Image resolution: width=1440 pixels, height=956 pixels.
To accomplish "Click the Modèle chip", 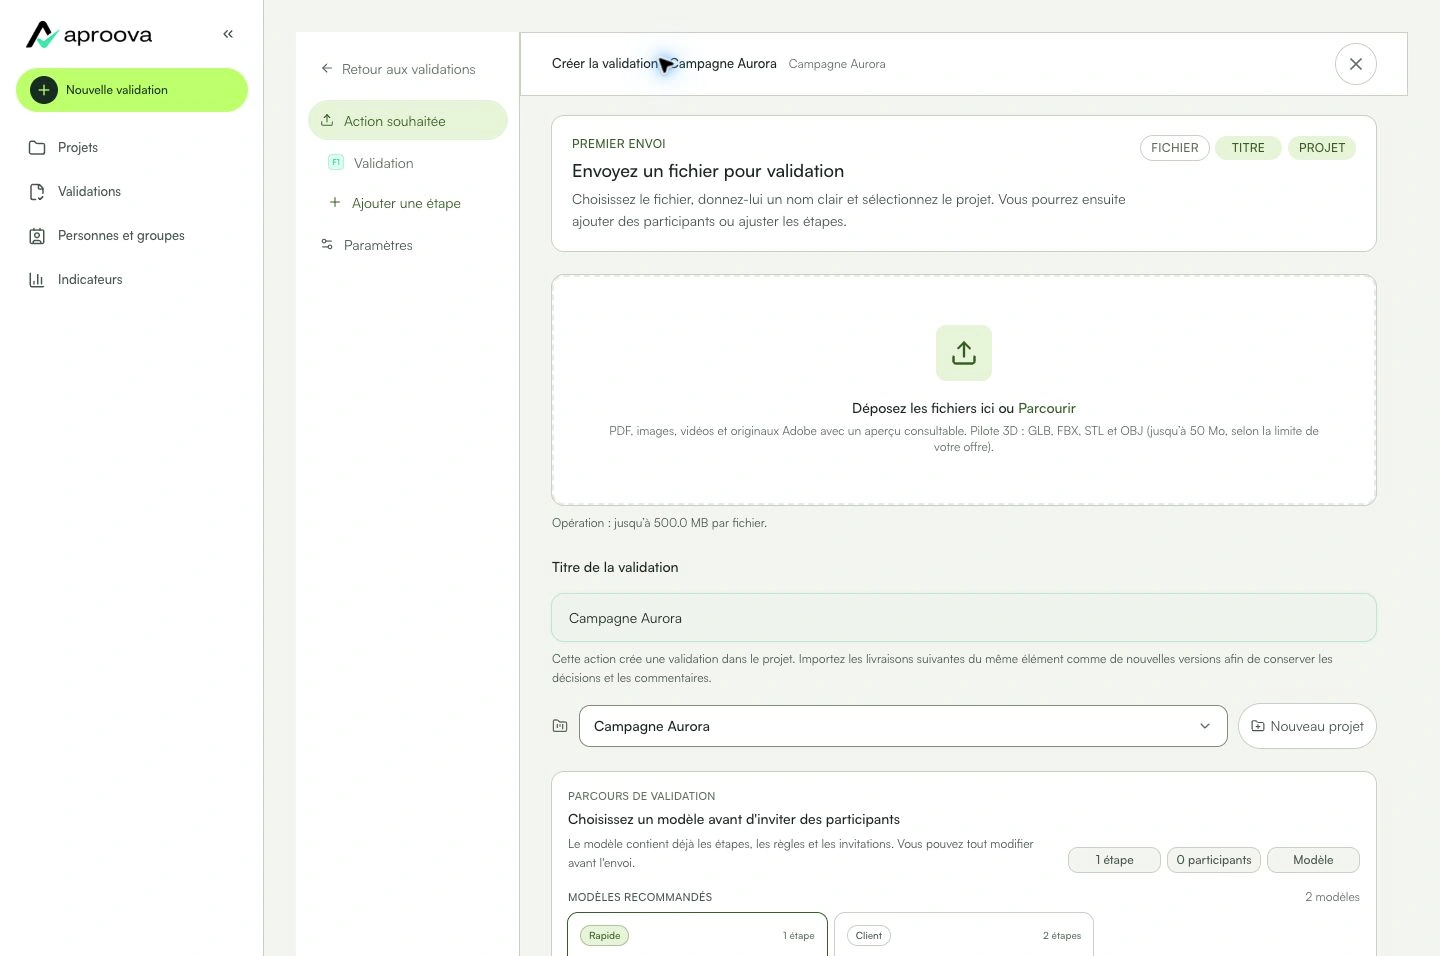I will (x=1313, y=860).
